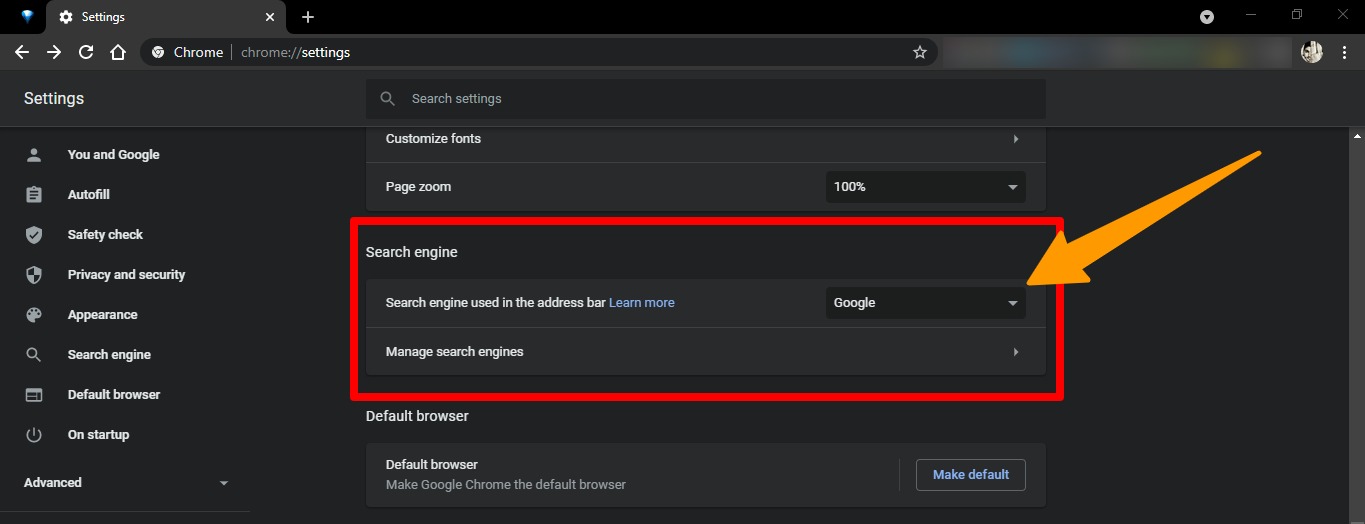Open the profile avatar menu
The height and width of the screenshot is (524, 1365).
click(1312, 52)
